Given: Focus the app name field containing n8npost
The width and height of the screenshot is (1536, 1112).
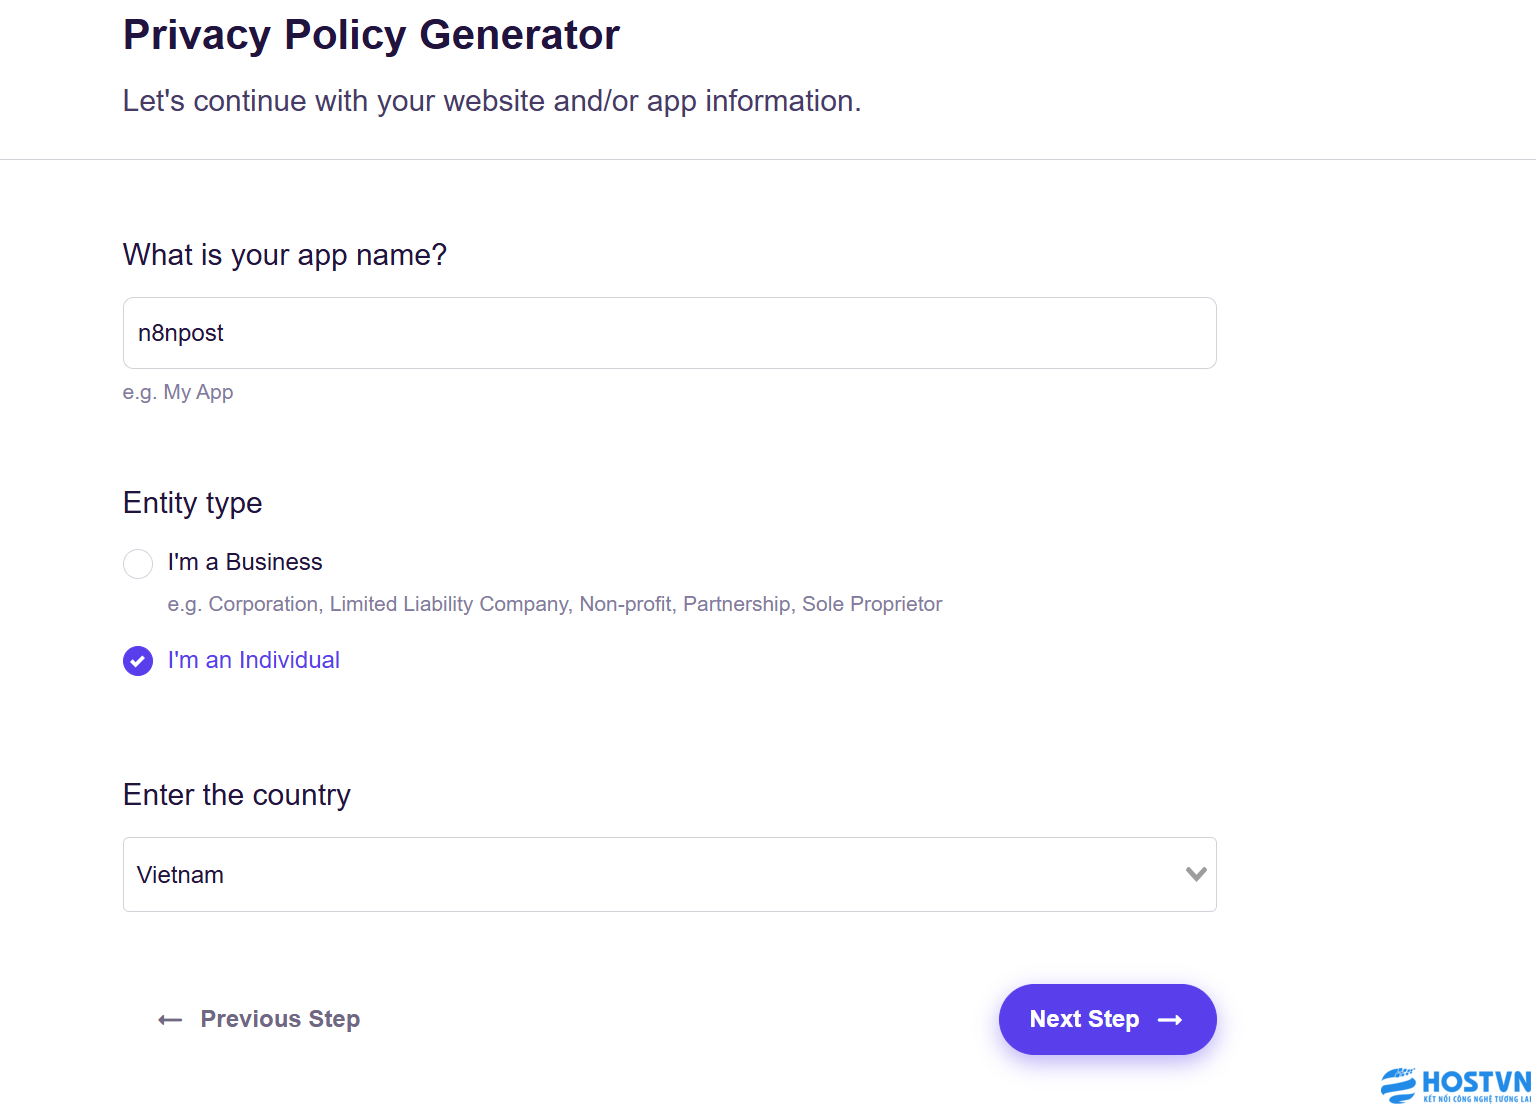Looking at the screenshot, I should coord(670,333).
